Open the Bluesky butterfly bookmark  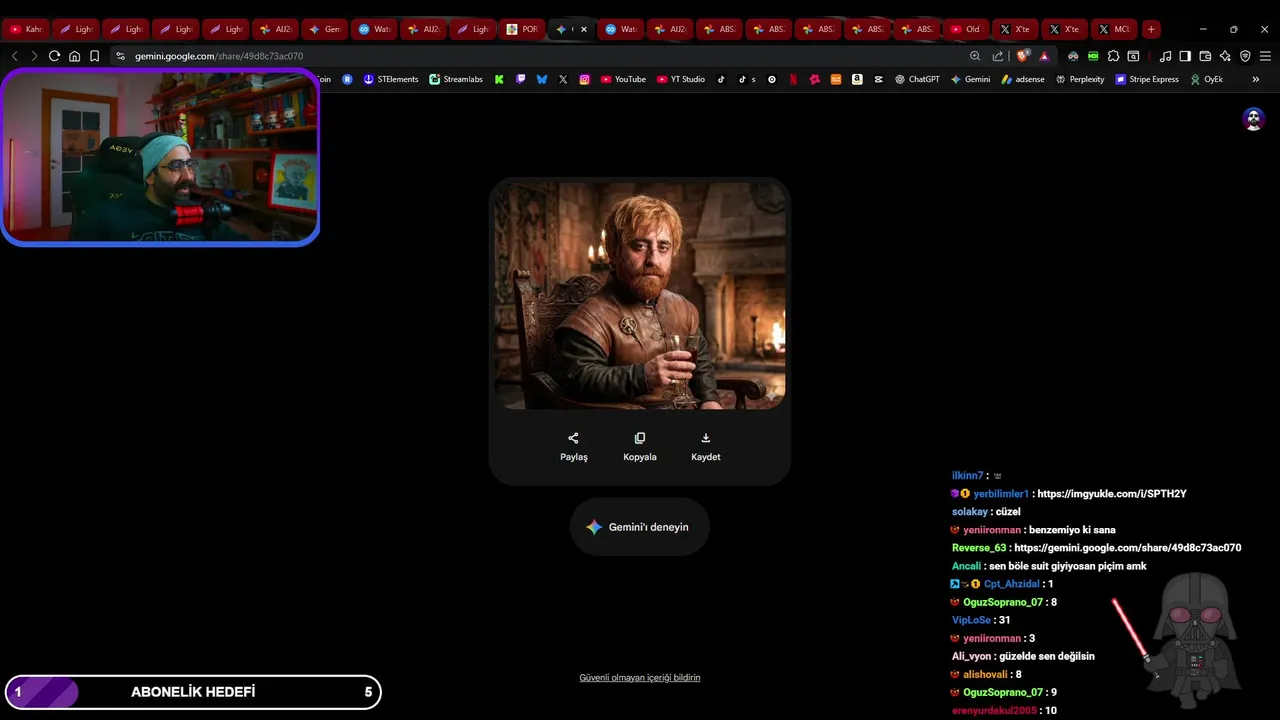coord(542,79)
